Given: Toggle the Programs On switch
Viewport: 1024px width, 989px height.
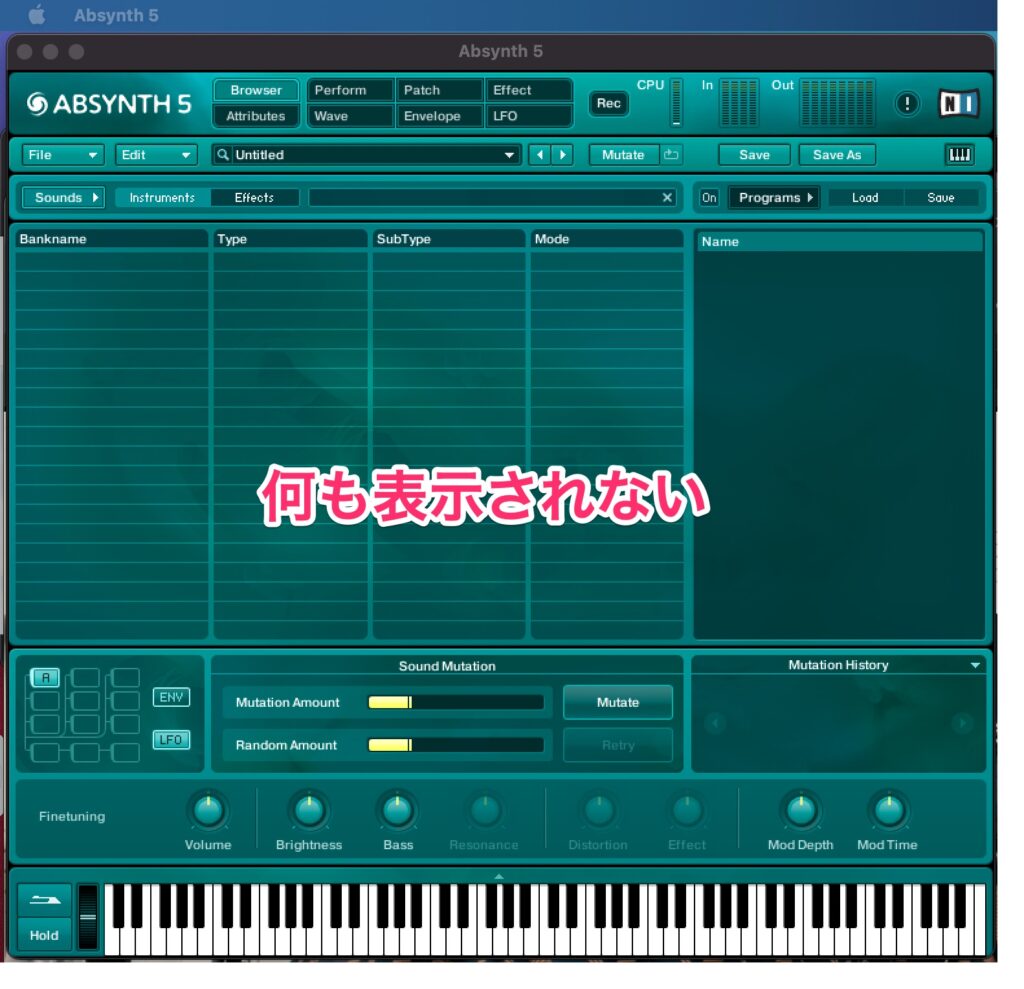Looking at the screenshot, I should (x=709, y=198).
